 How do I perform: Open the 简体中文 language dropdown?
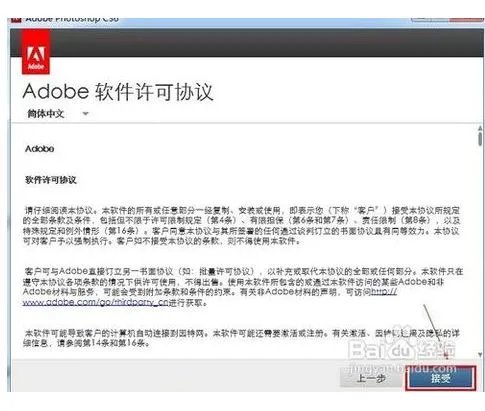click(x=58, y=114)
